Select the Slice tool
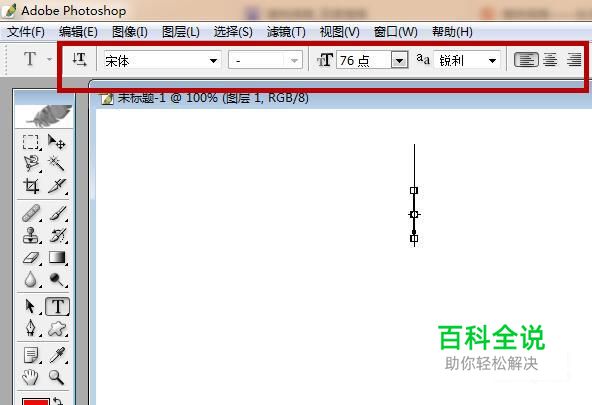The width and height of the screenshot is (592, 405). (57, 186)
